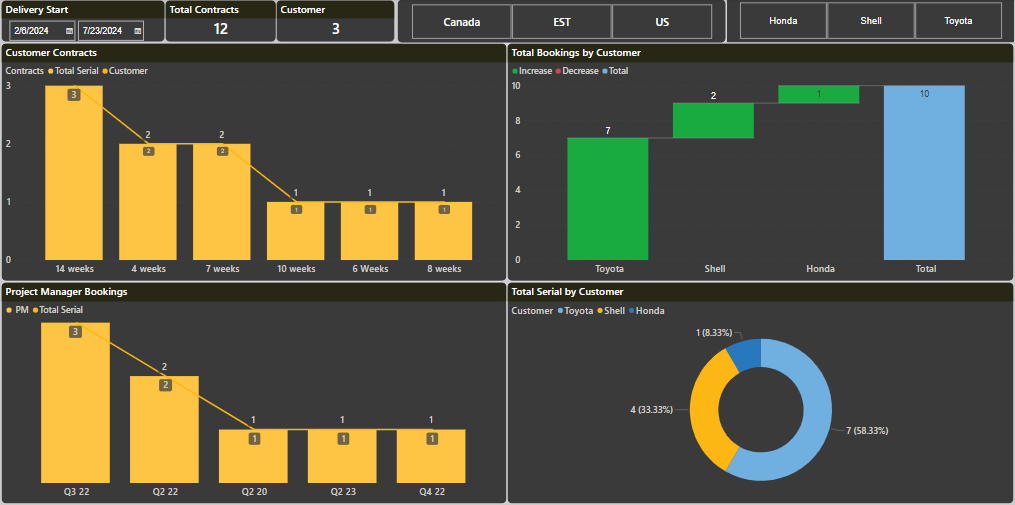Click Total Serial legend marker in Customer Contracts
This screenshot has width=1015, height=505.
click(x=50, y=71)
